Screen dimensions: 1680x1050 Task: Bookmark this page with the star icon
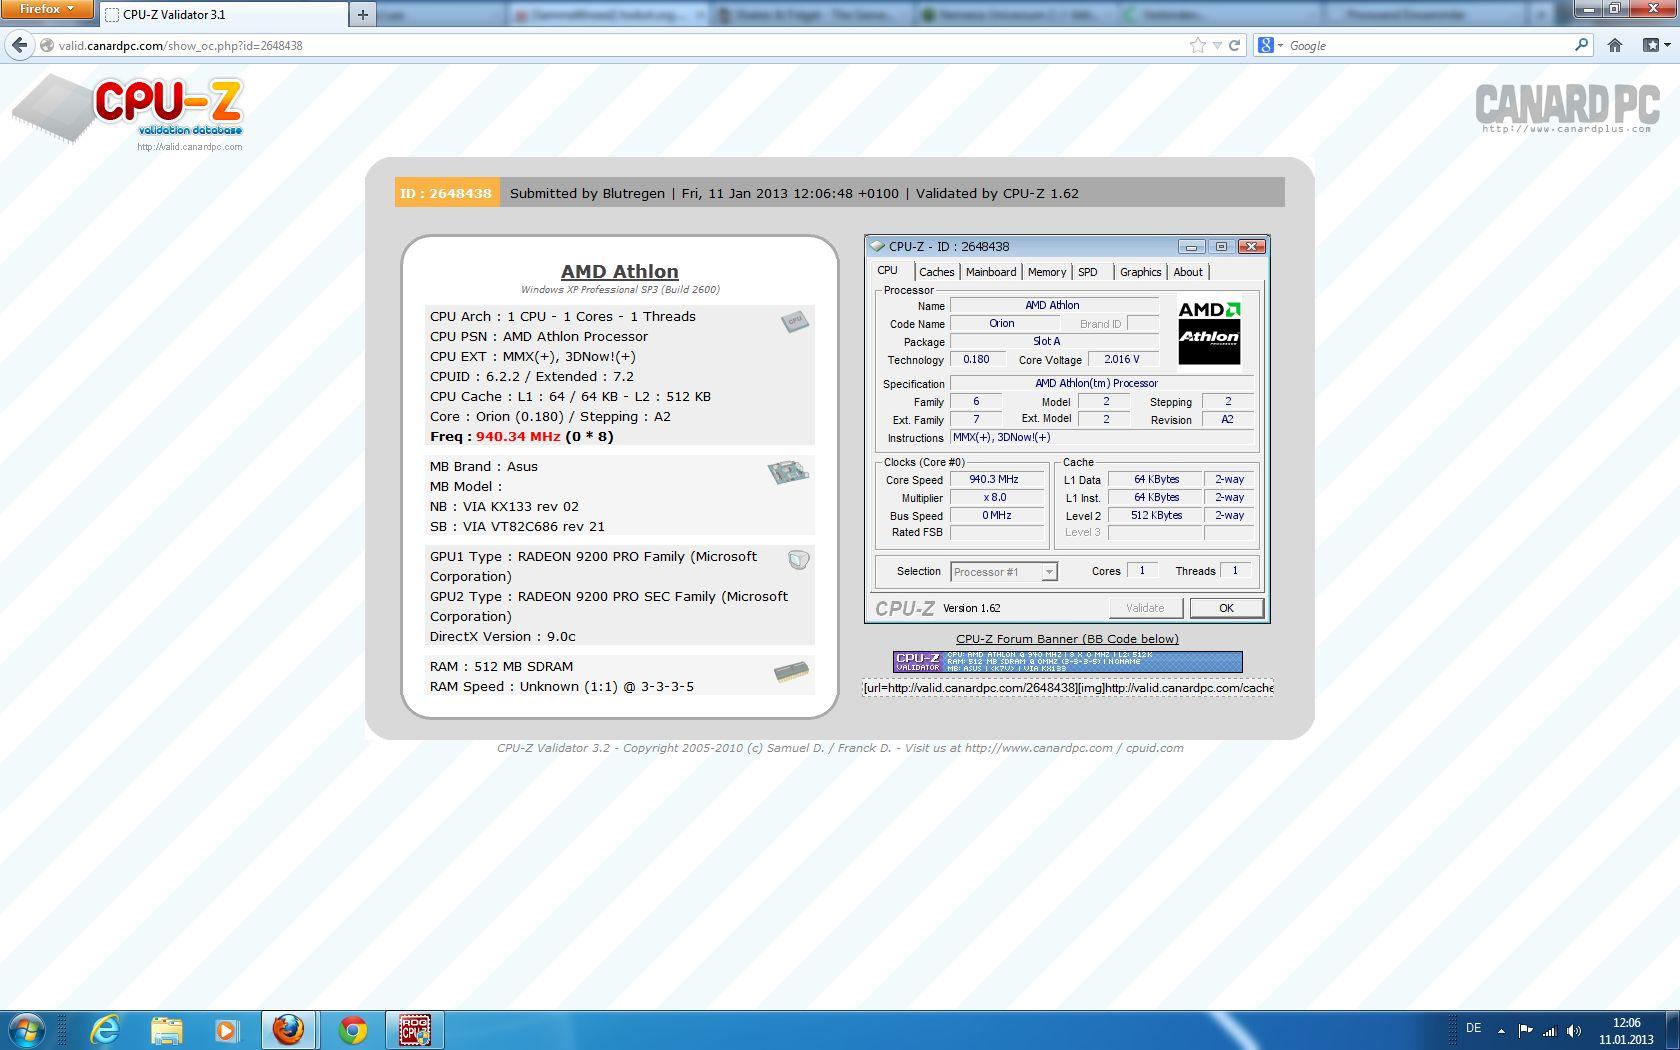[x=1197, y=45]
